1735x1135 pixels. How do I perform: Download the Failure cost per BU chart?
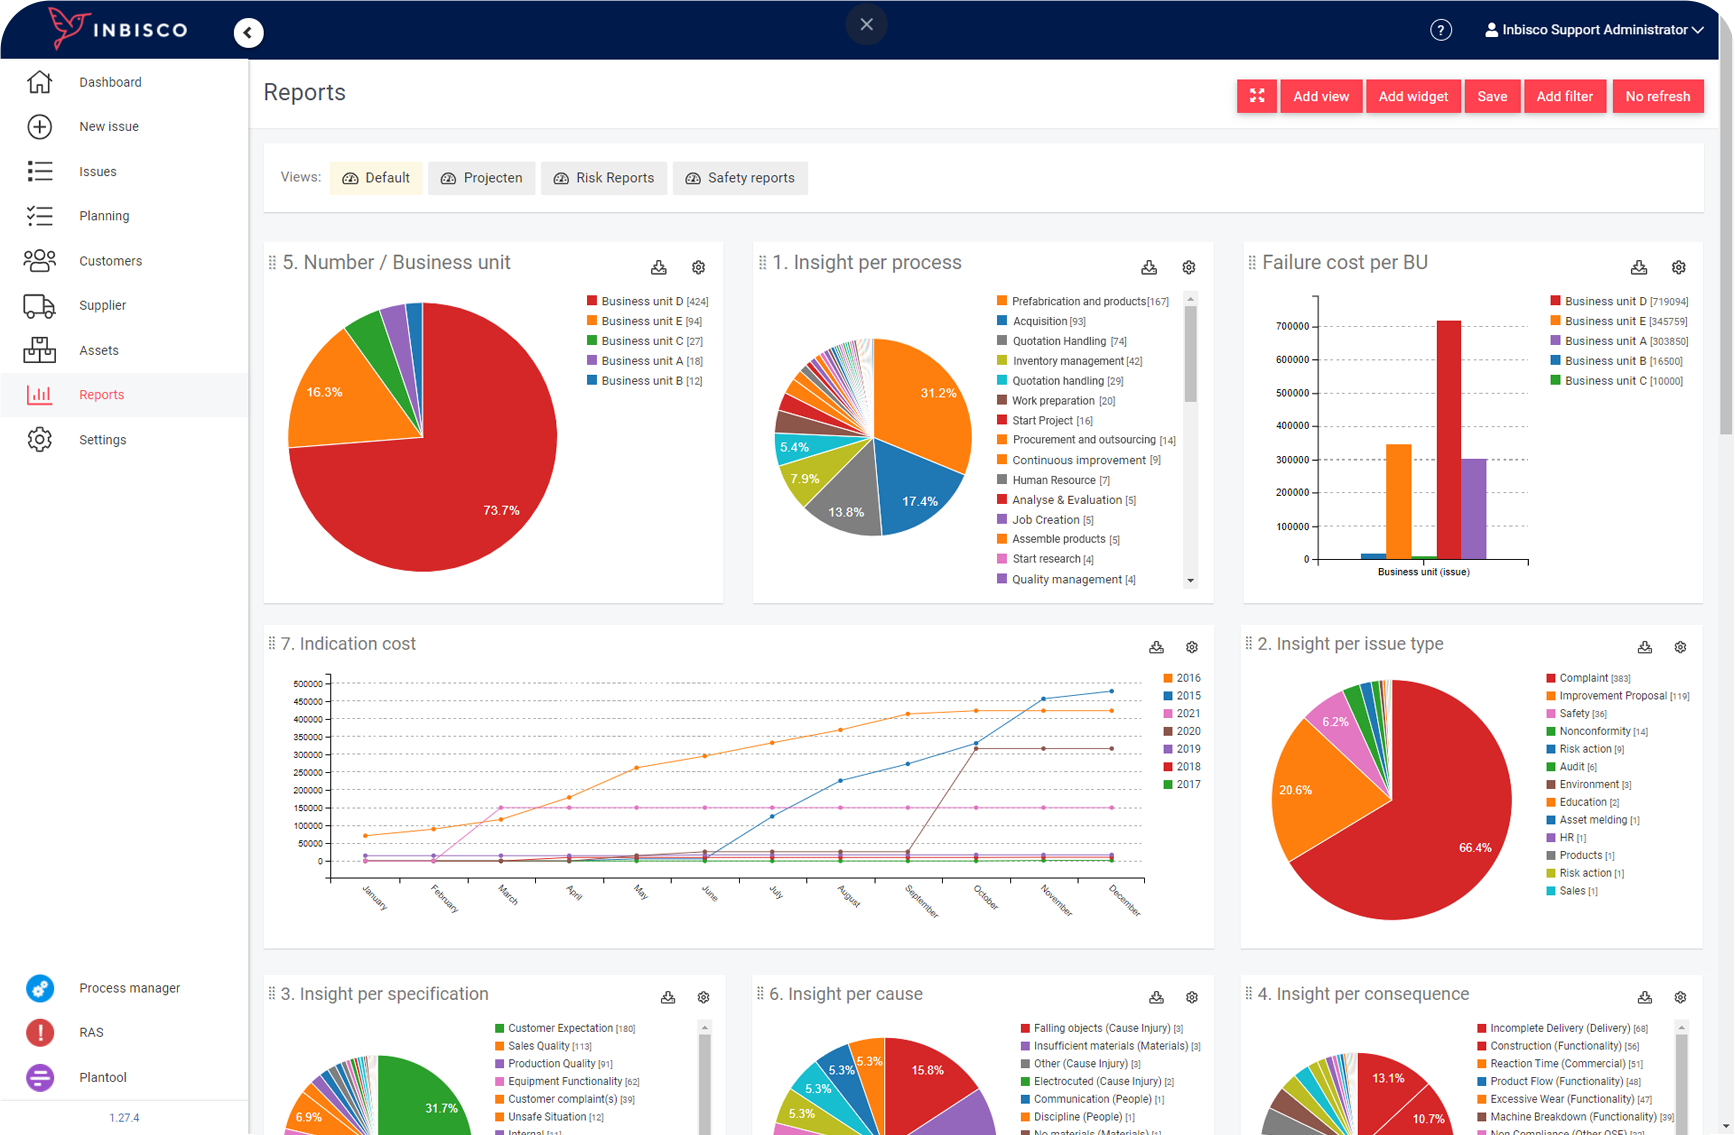click(1638, 267)
